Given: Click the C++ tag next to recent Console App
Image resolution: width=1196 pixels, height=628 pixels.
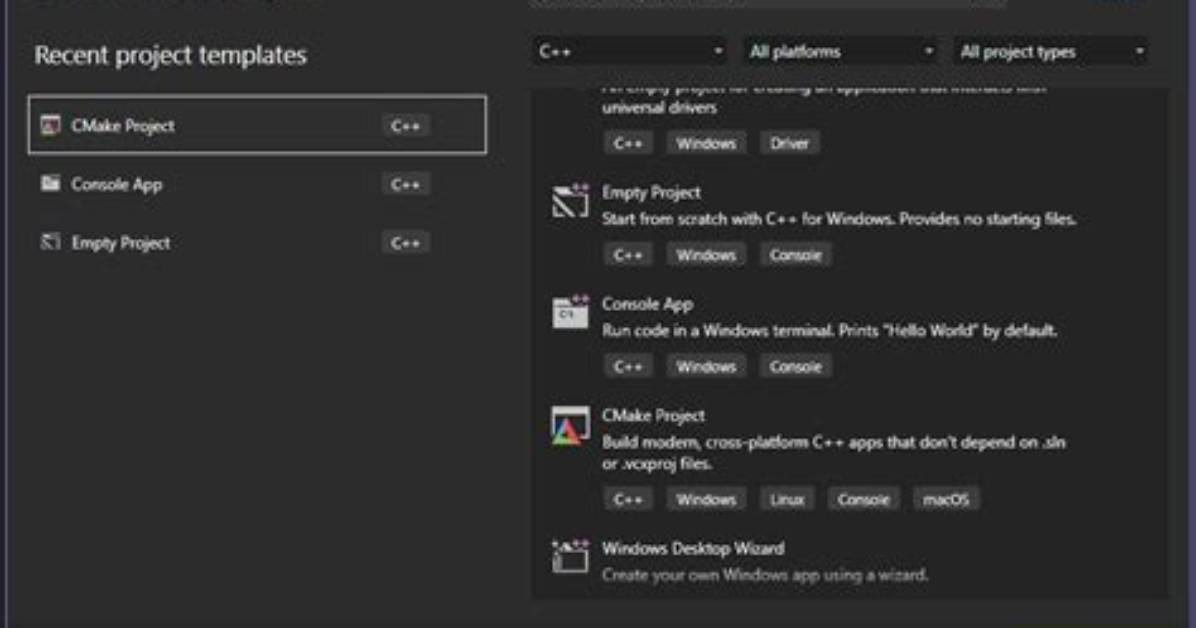Looking at the screenshot, I should point(405,184).
